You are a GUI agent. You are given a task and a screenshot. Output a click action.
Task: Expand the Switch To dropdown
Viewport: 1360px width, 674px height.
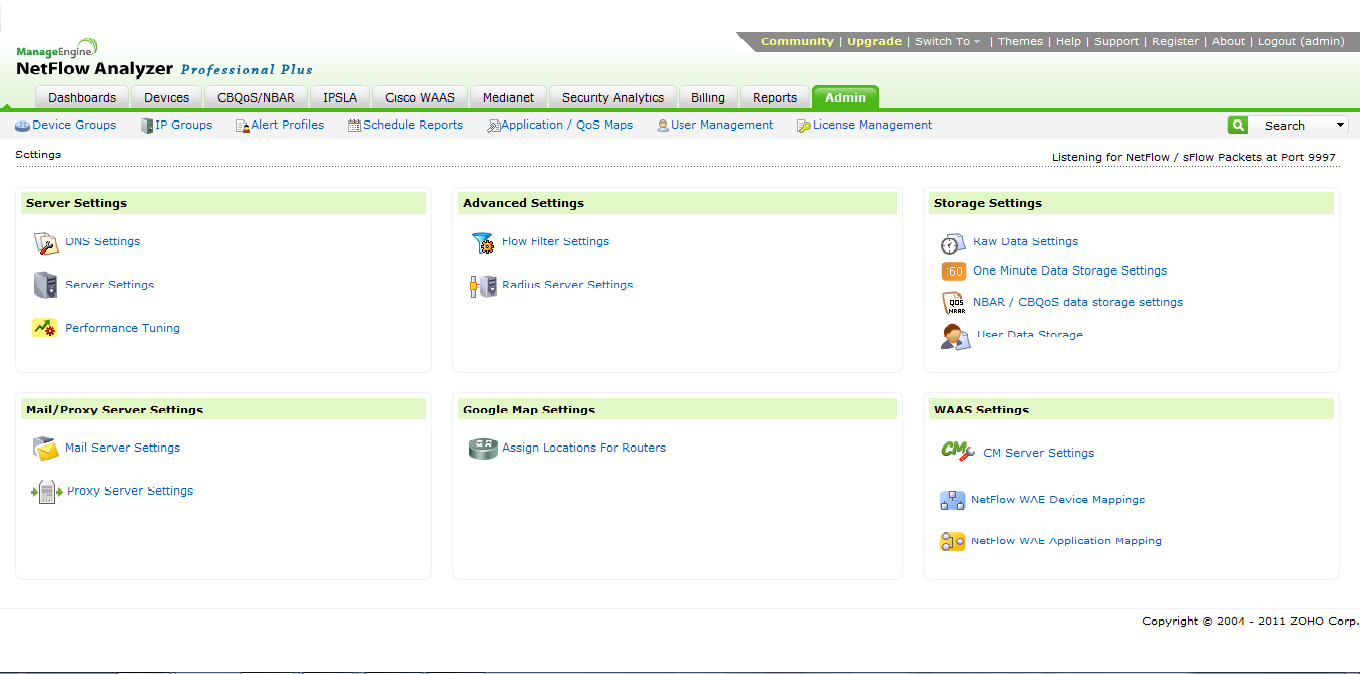[947, 42]
